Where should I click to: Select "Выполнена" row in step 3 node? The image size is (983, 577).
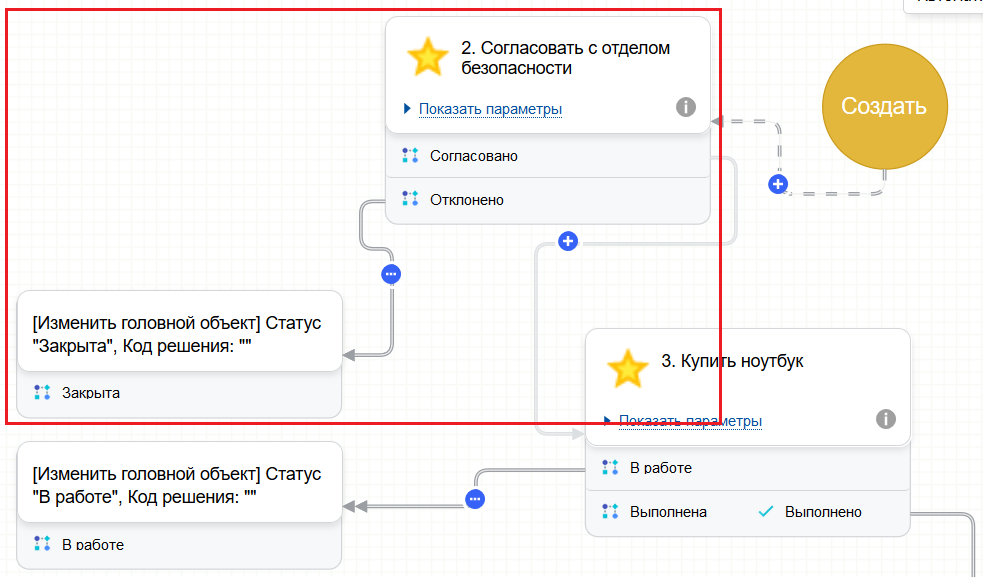[668, 512]
